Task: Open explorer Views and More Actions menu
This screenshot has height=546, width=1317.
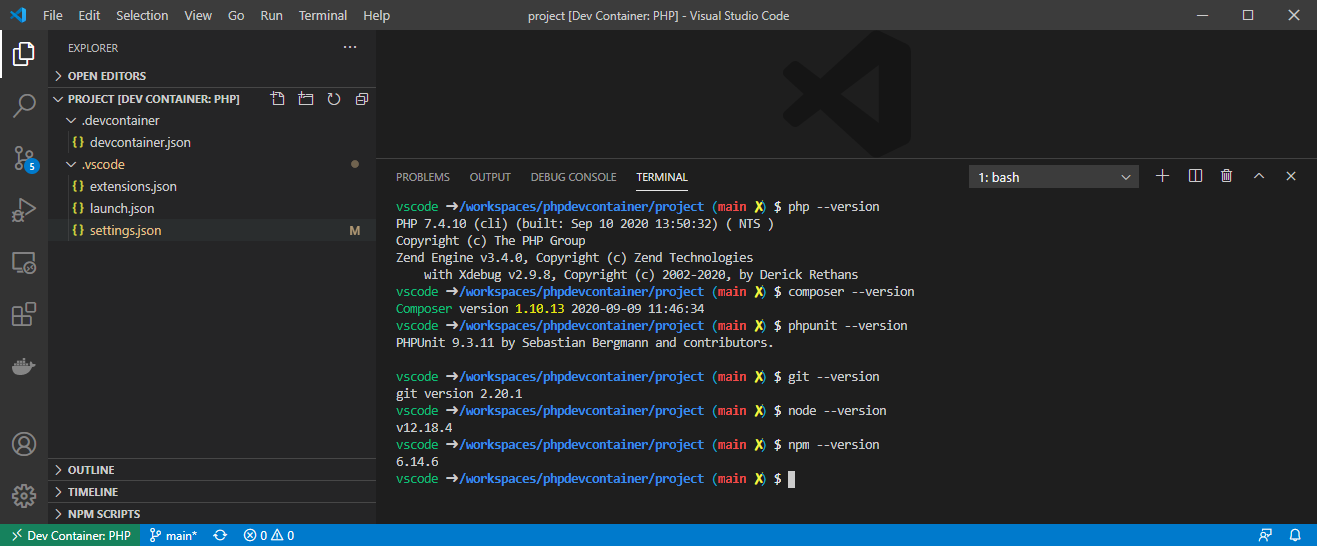Action: pyautogui.click(x=350, y=48)
